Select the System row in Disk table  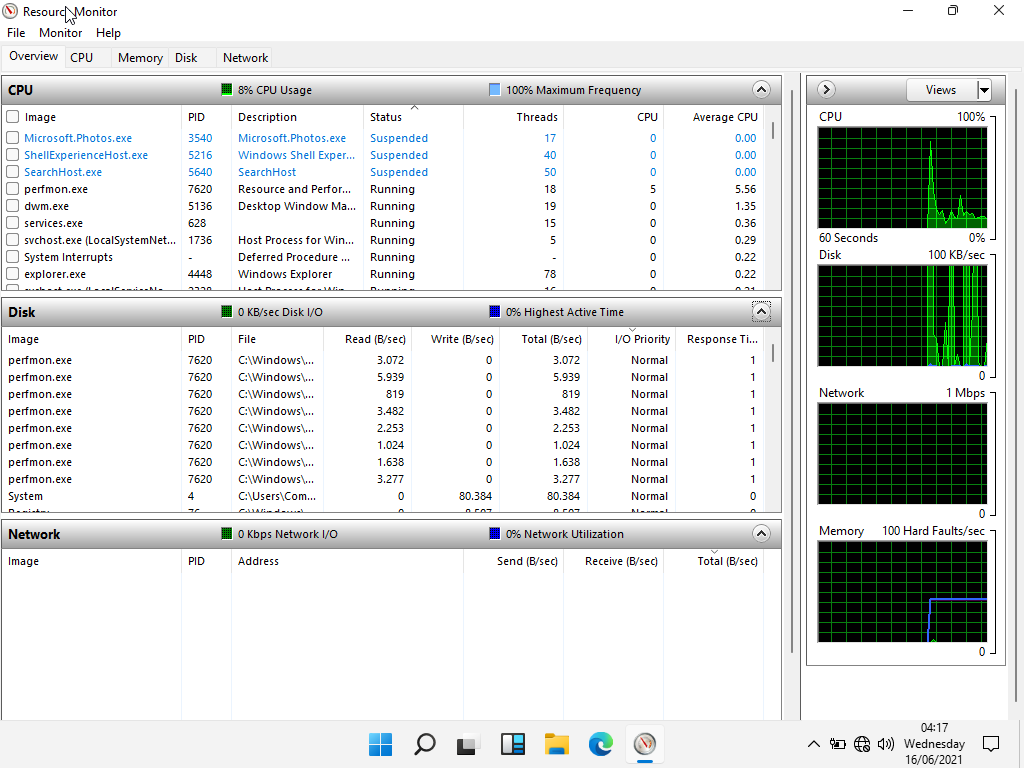point(383,496)
